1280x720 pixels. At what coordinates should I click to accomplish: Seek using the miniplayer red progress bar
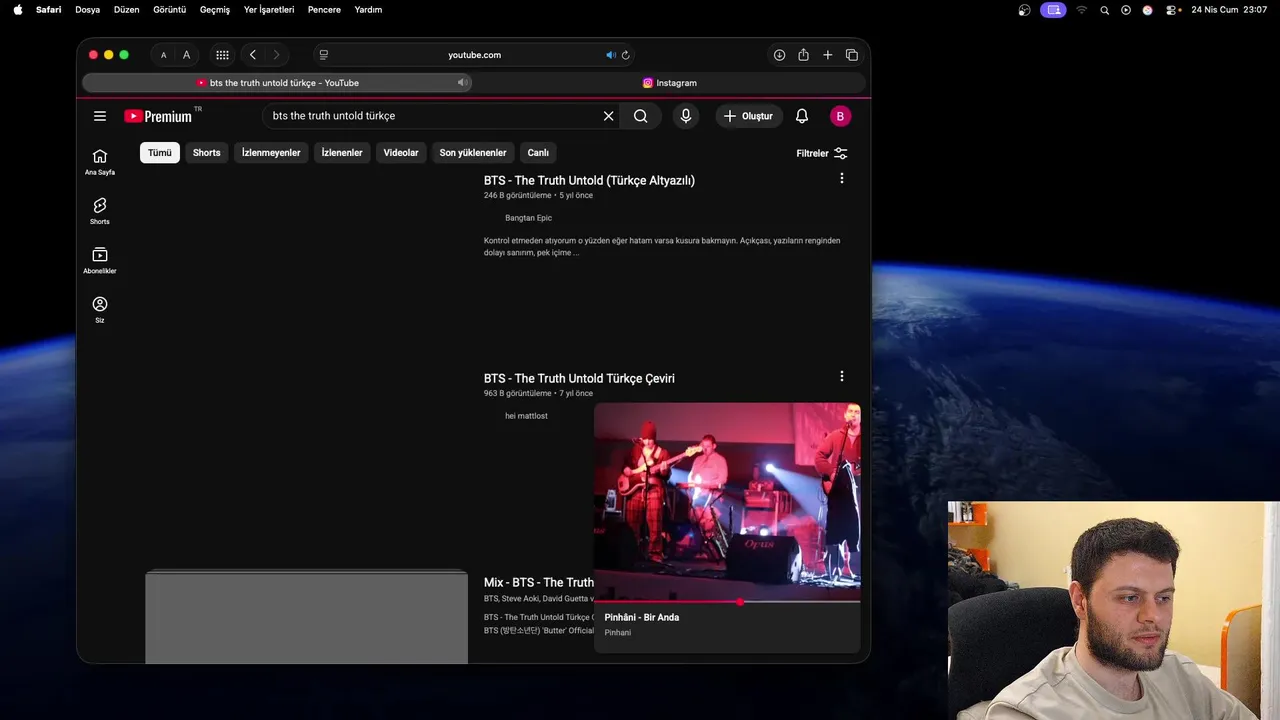pos(727,602)
